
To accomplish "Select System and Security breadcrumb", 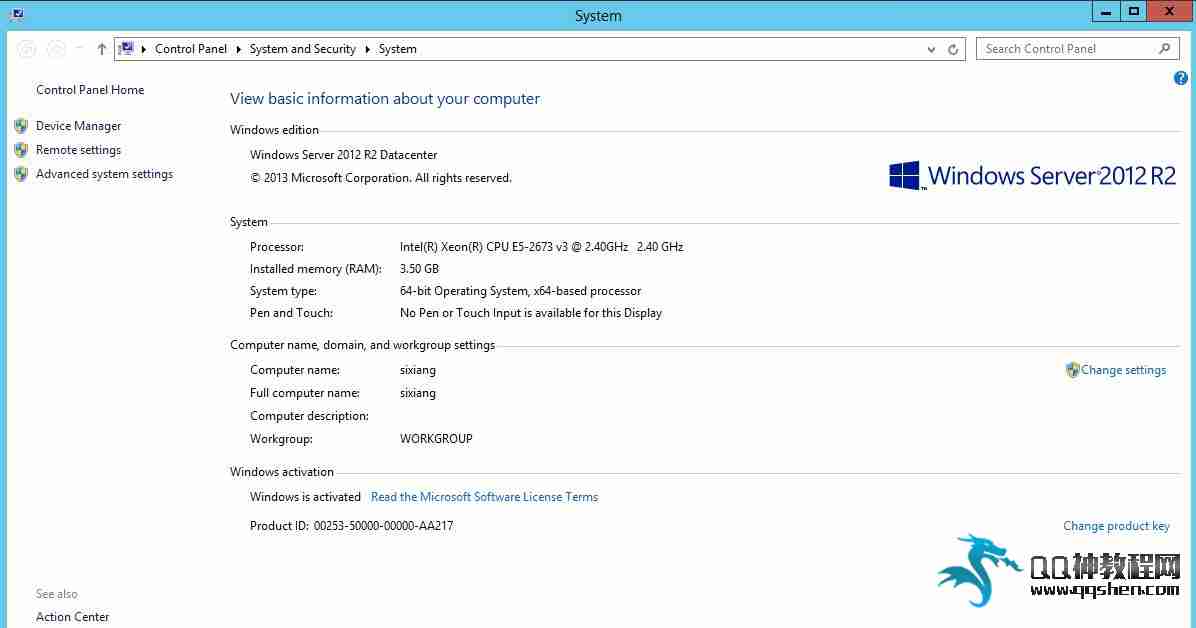I will click(x=303, y=49).
